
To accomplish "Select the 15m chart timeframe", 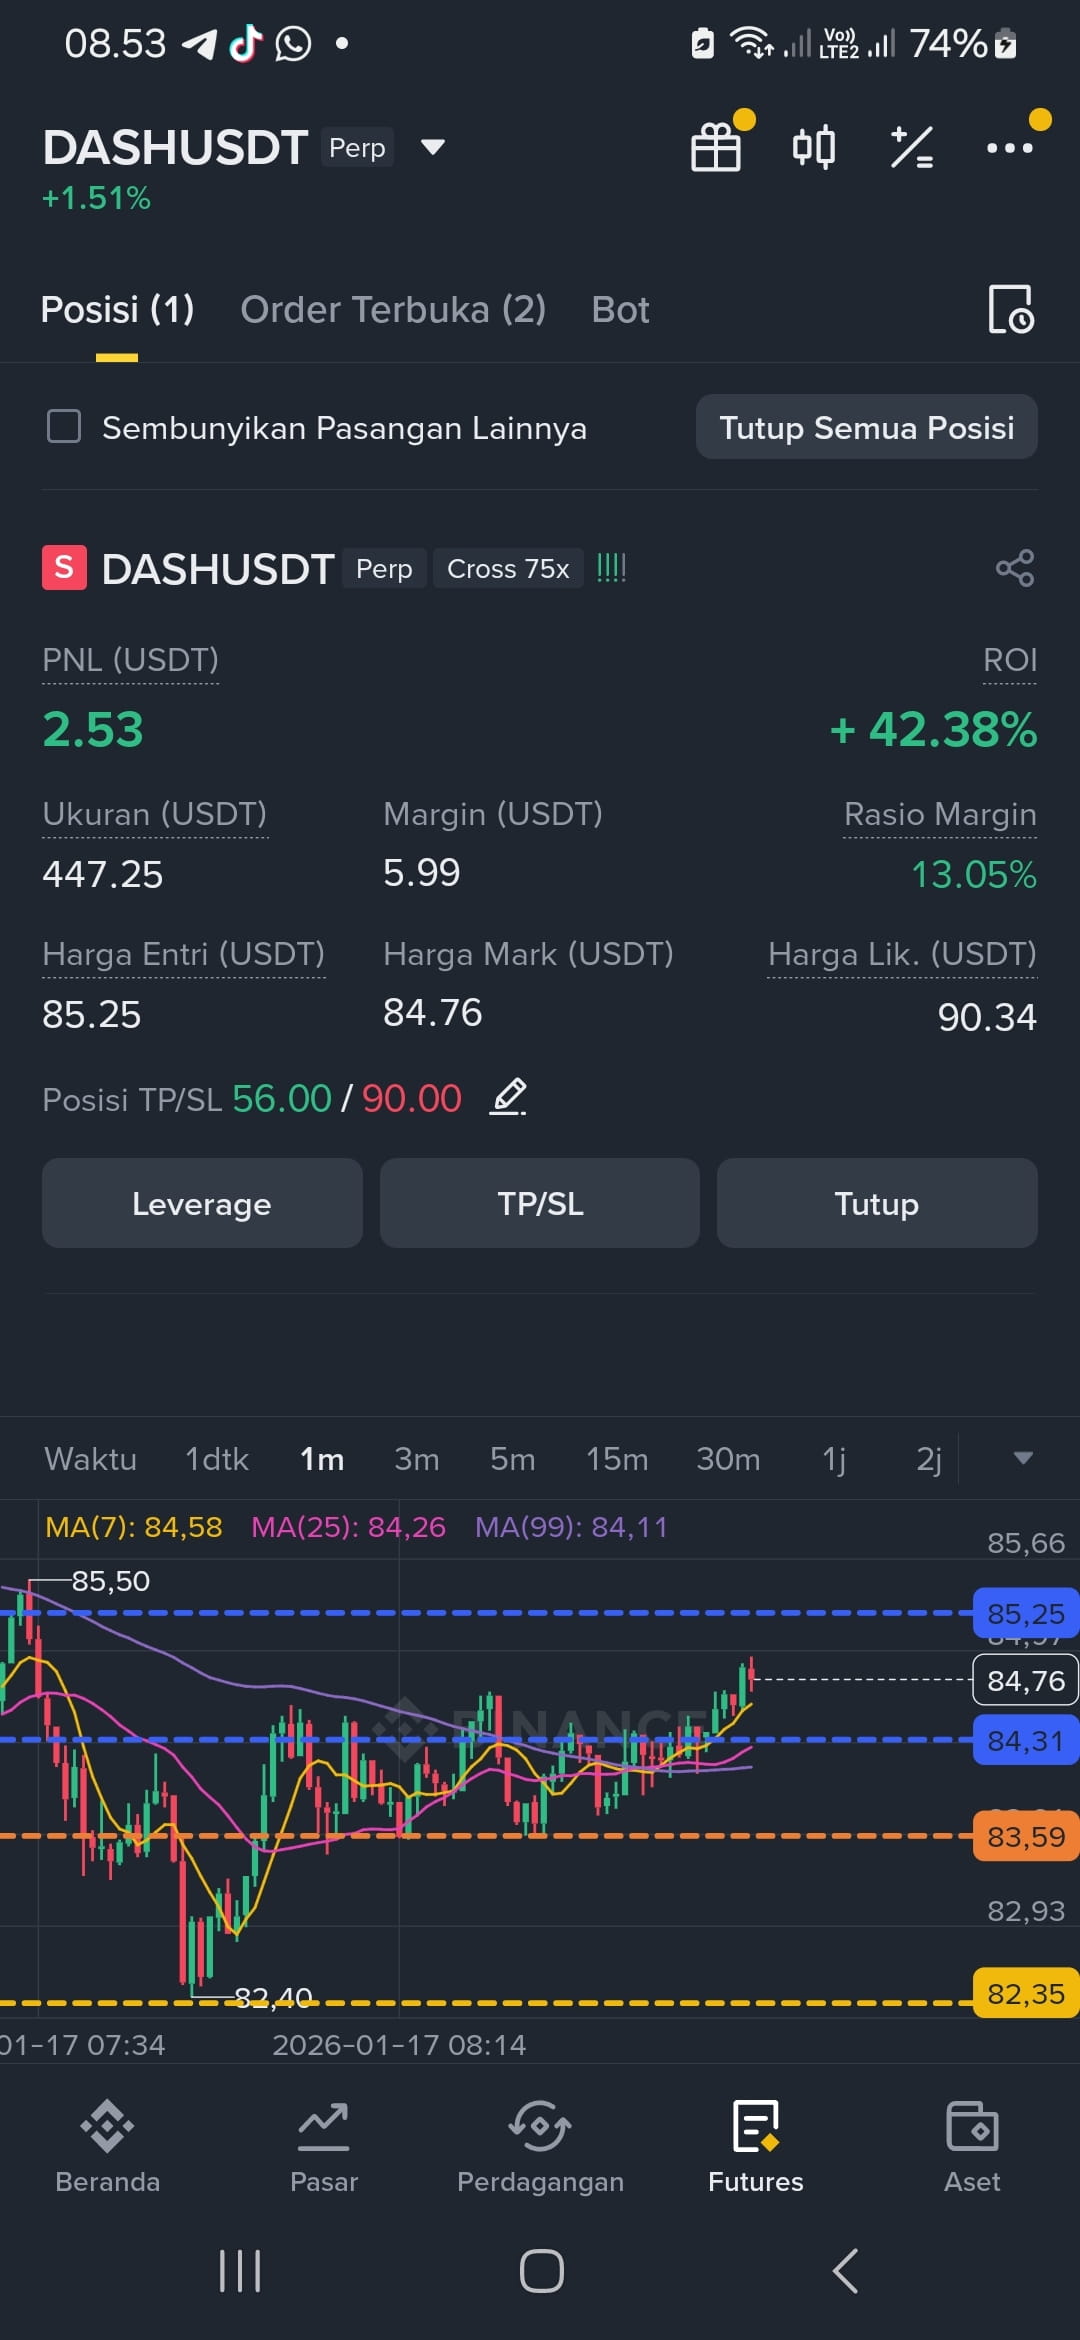I will tap(617, 1459).
